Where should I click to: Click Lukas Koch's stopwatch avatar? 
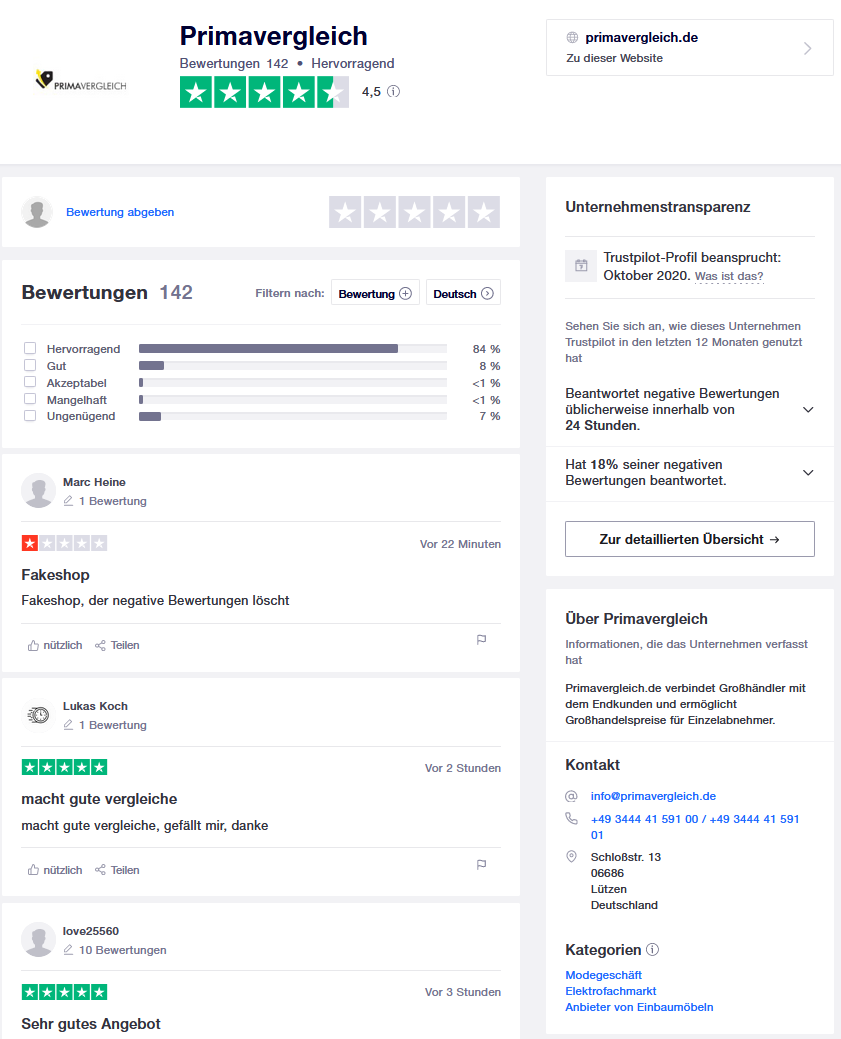pos(38,715)
